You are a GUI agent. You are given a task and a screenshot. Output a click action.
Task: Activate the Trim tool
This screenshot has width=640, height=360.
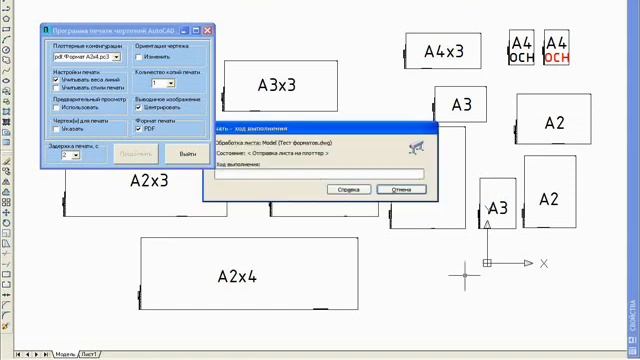pos(6,254)
